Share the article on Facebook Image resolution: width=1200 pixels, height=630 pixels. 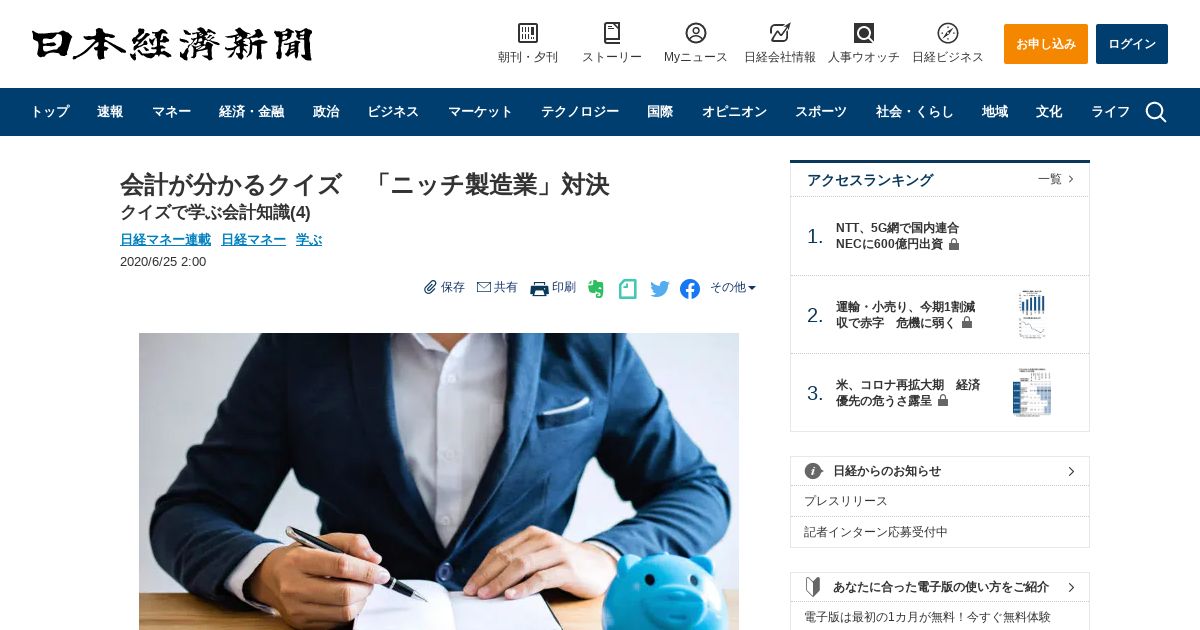click(690, 289)
